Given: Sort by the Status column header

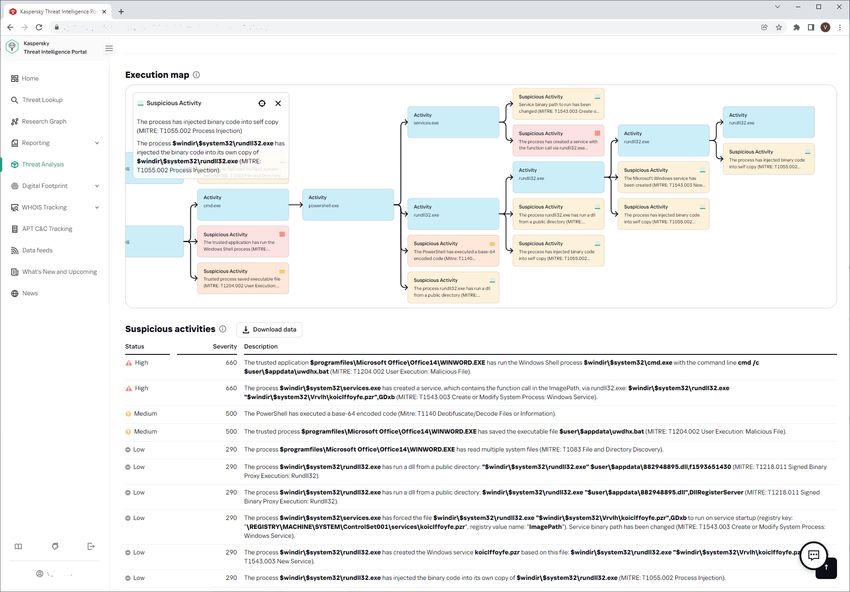Looking at the screenshot, I should tap(135, 346).
